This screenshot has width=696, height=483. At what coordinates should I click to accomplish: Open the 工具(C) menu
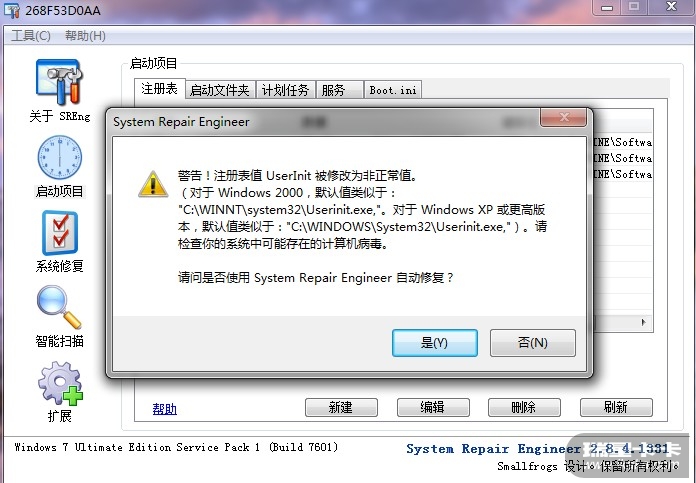[31, 36]
